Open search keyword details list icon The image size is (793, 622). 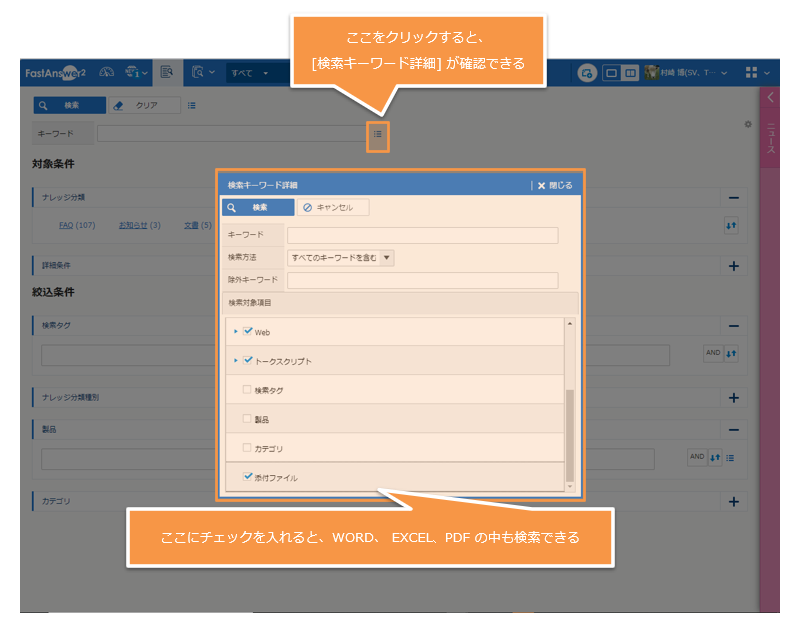[x=377, y=133]
